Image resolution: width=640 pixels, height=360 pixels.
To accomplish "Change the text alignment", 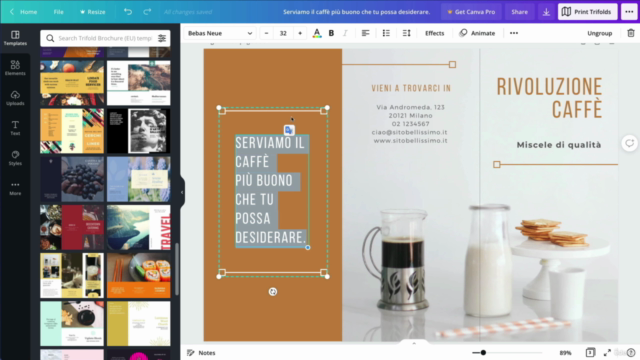I will (366, 33).
